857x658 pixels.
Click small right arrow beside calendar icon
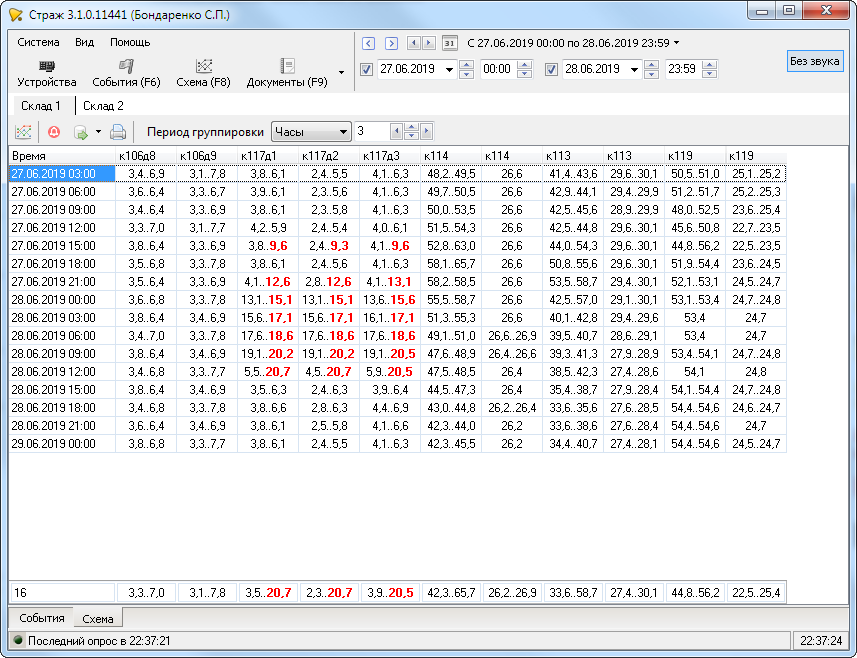[429, 43]
